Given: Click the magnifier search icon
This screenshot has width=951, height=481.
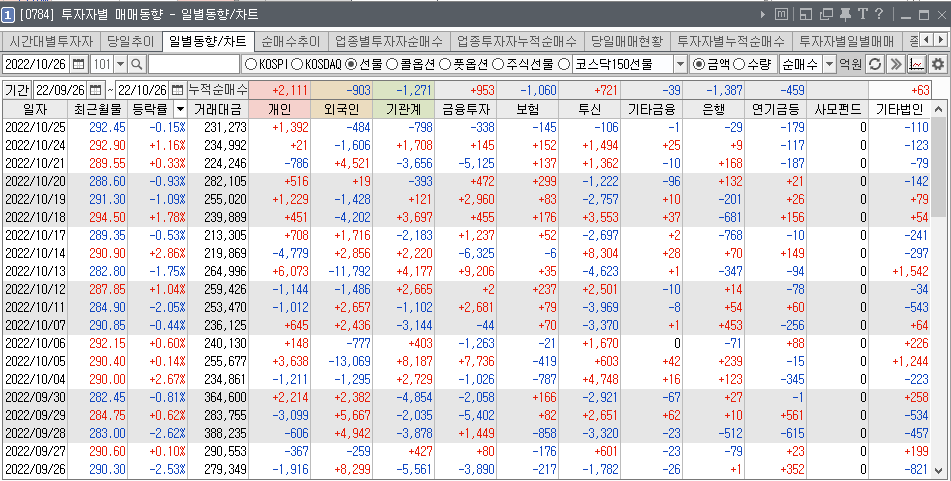Looking at the screenshot, I should pos(137,64).
